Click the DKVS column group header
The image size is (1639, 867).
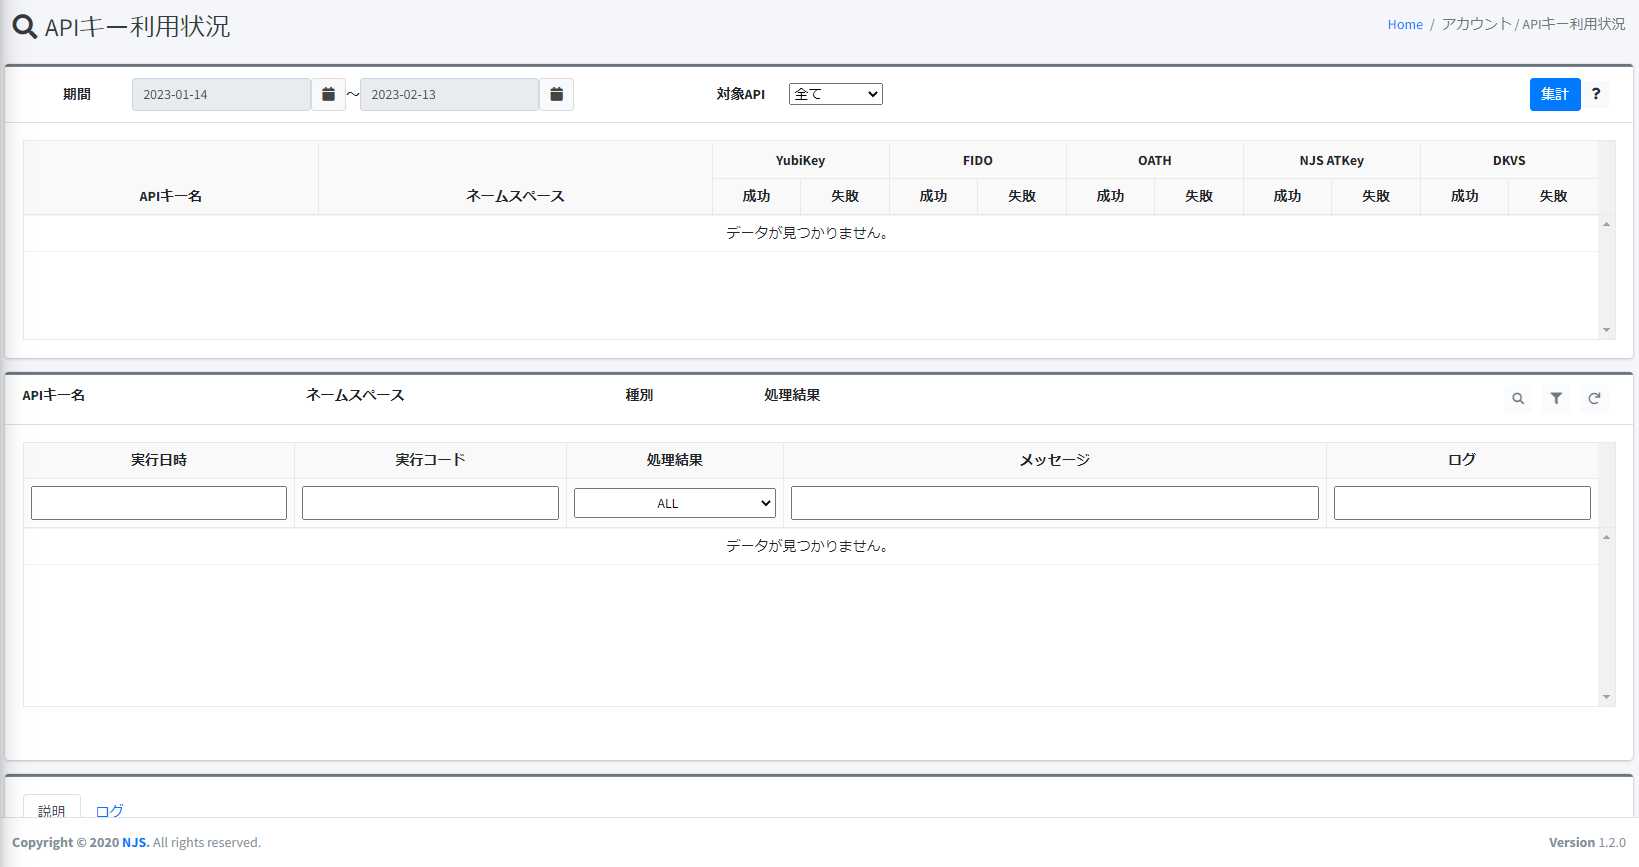(x=1509, y=160)
